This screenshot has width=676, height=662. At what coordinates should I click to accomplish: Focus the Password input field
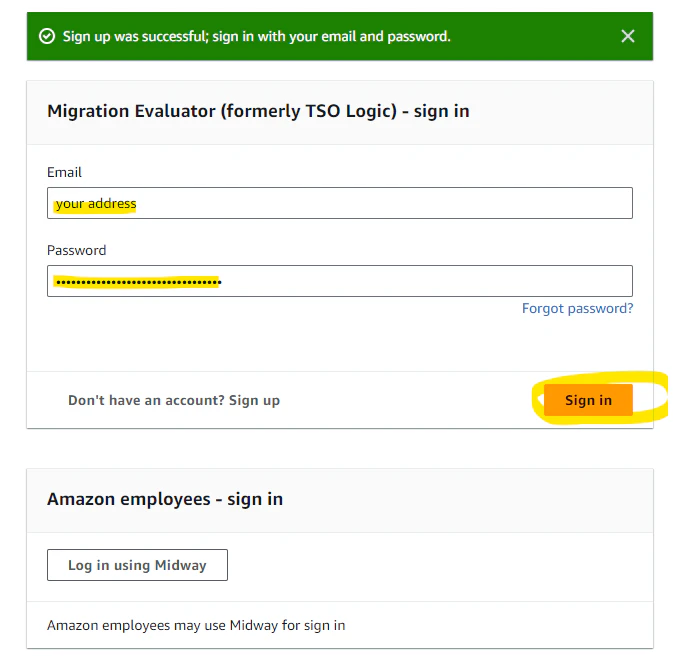[x=340, y=281]
